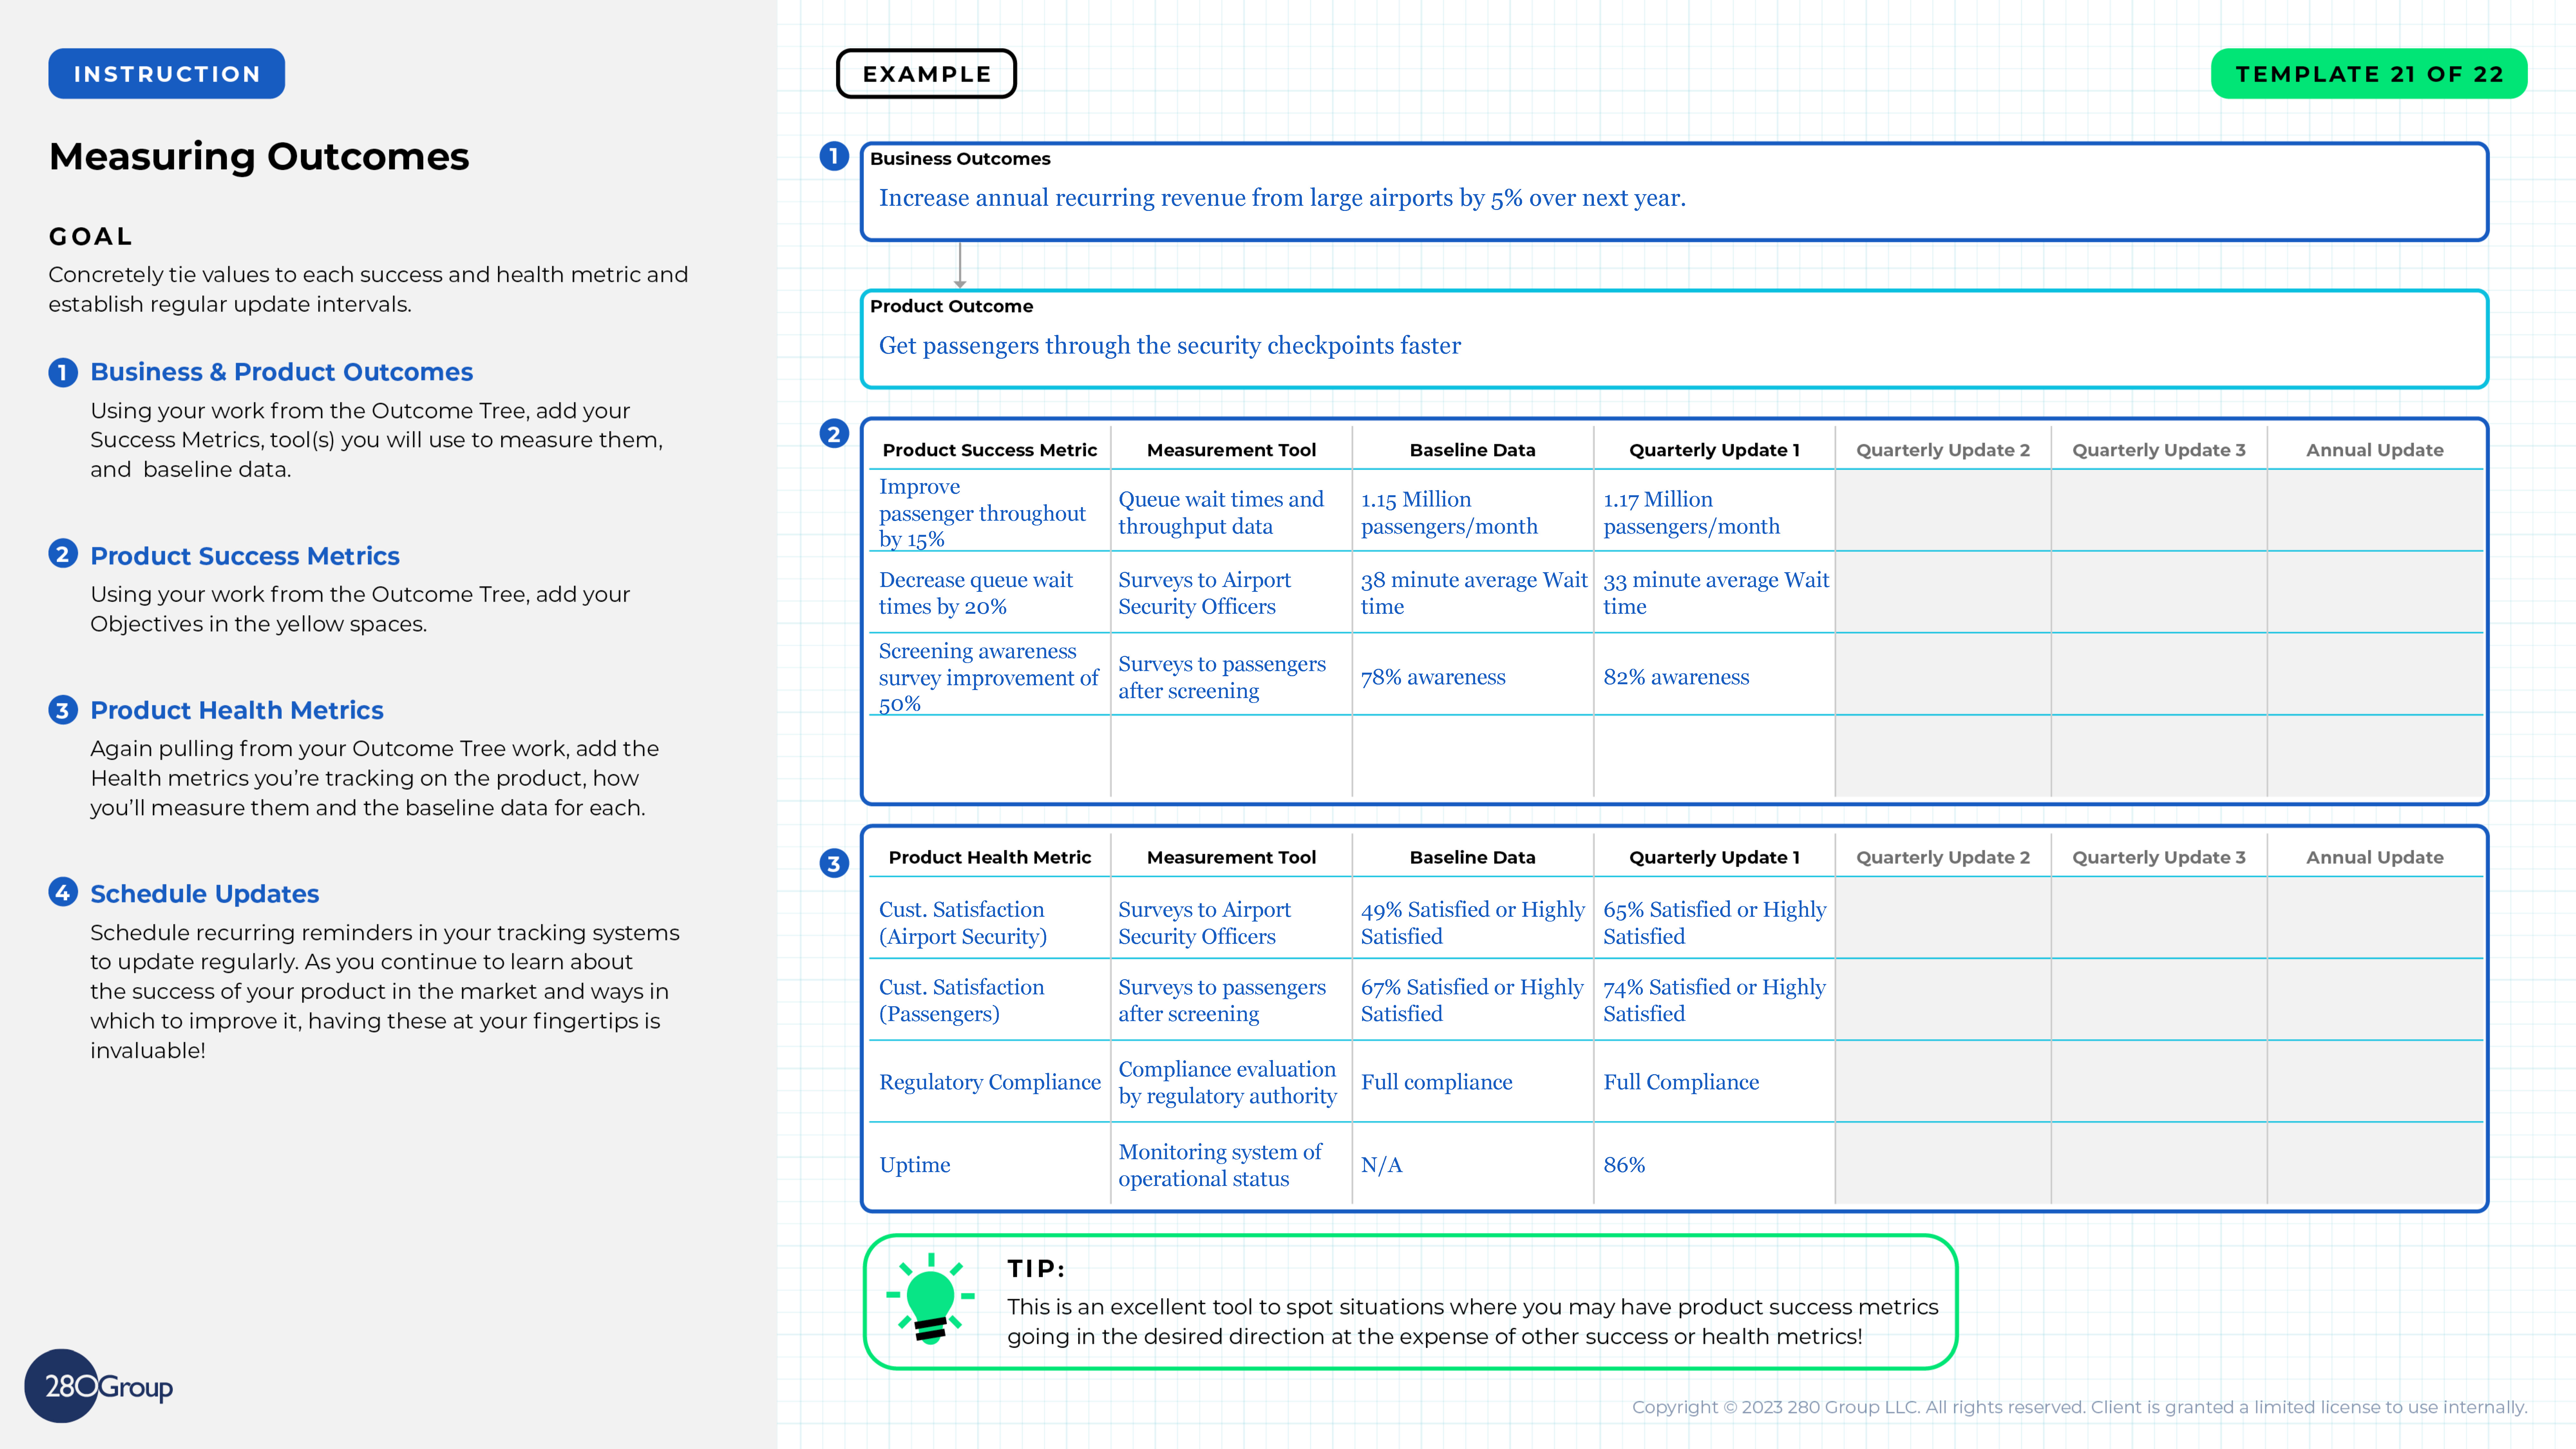
Task: Click Quarterly Update 3 header in success table
Action: 2159,450
